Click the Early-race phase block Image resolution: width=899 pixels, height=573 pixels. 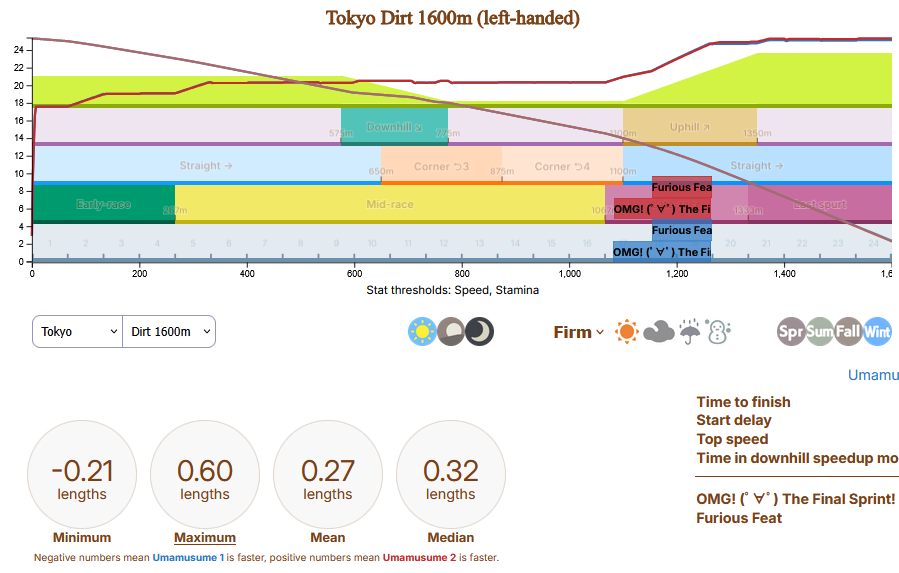[104, 204]
